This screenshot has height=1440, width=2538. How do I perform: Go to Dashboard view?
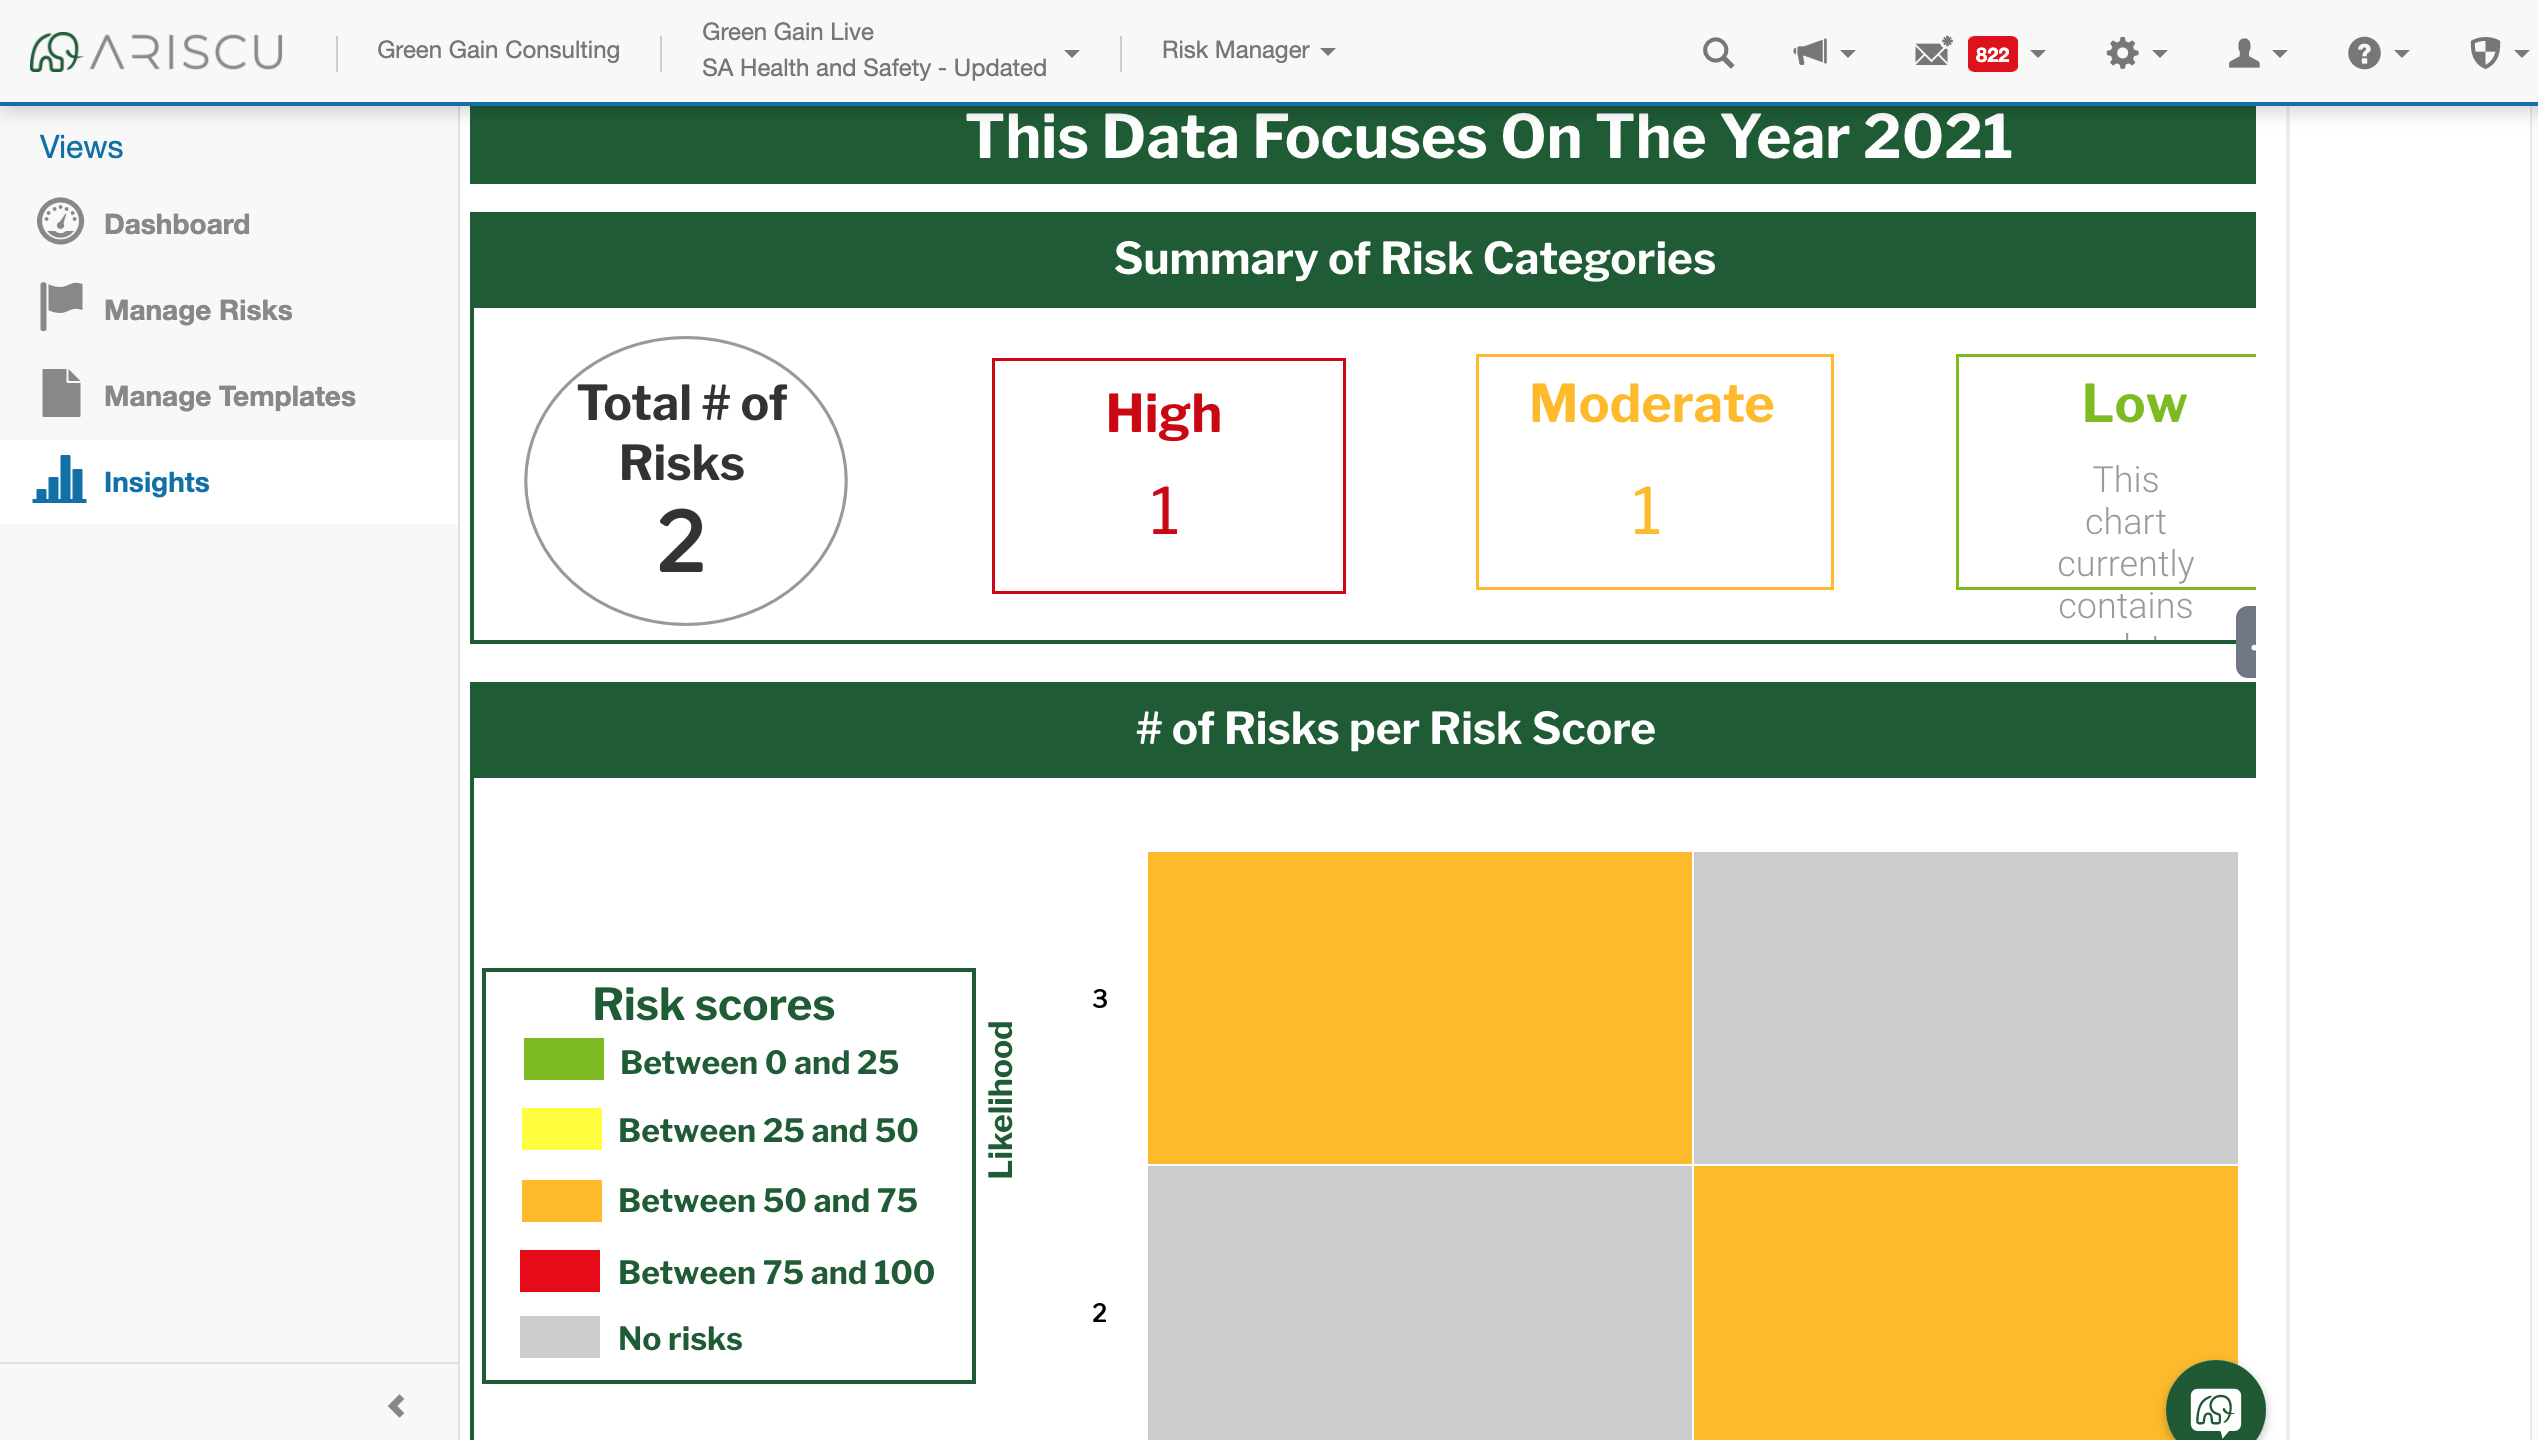tap(176, 224)
